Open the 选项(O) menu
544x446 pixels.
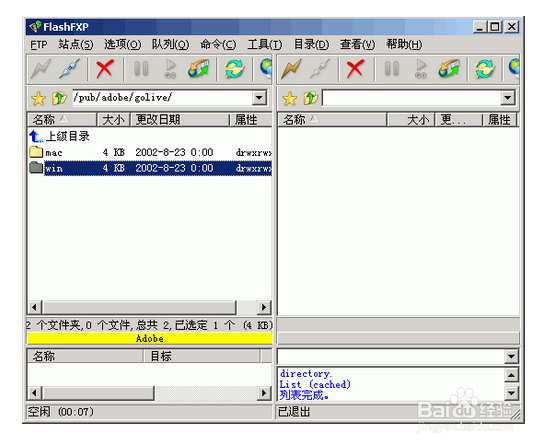point(122,44)
